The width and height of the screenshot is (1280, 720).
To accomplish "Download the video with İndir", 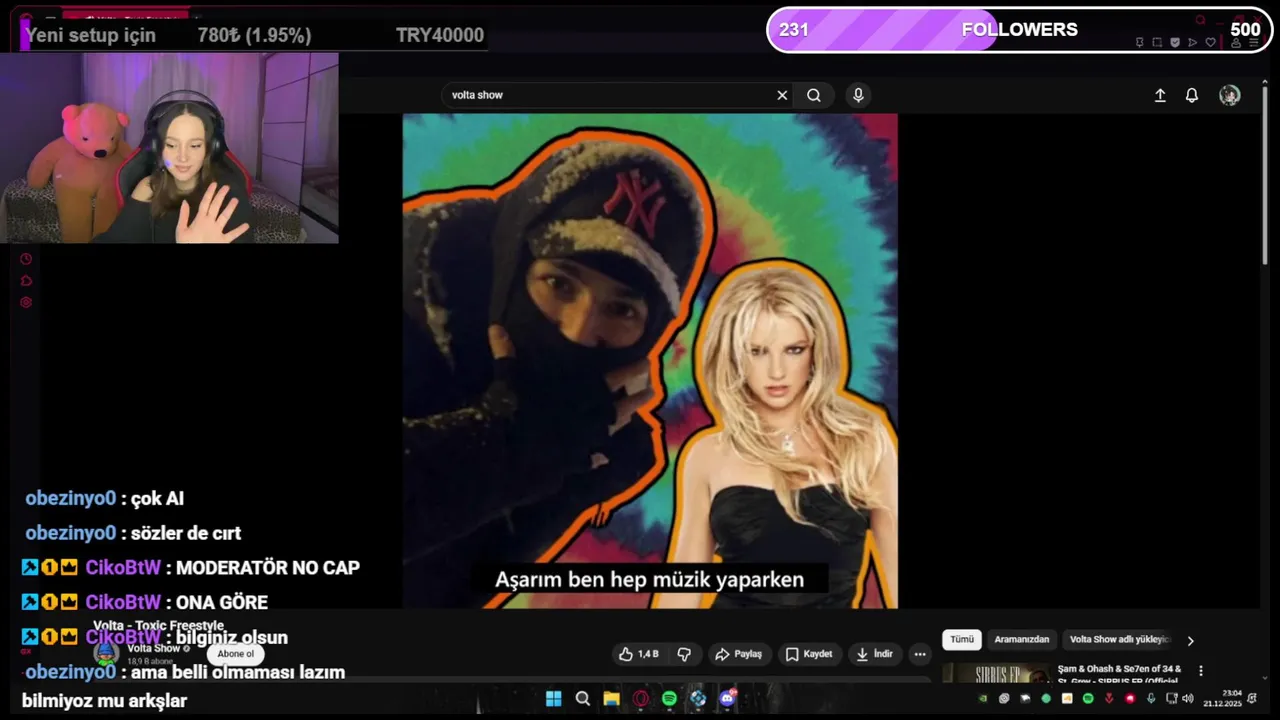I will (x=874, y=654).
